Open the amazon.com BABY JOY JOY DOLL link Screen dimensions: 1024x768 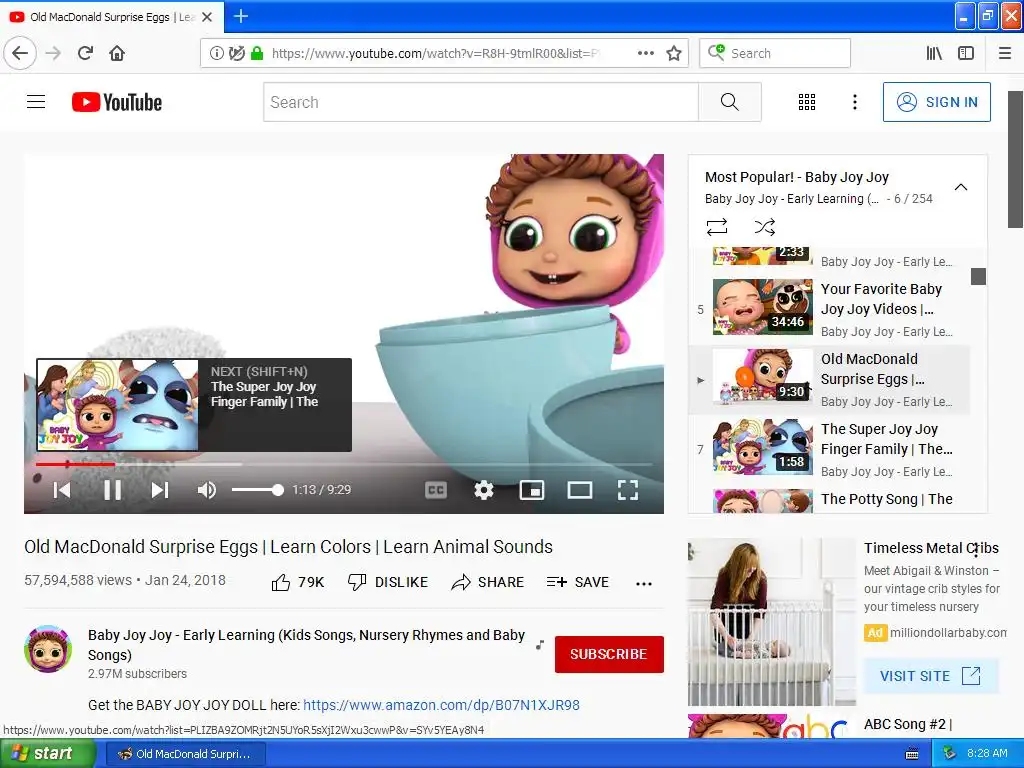[x=441, y=705]
